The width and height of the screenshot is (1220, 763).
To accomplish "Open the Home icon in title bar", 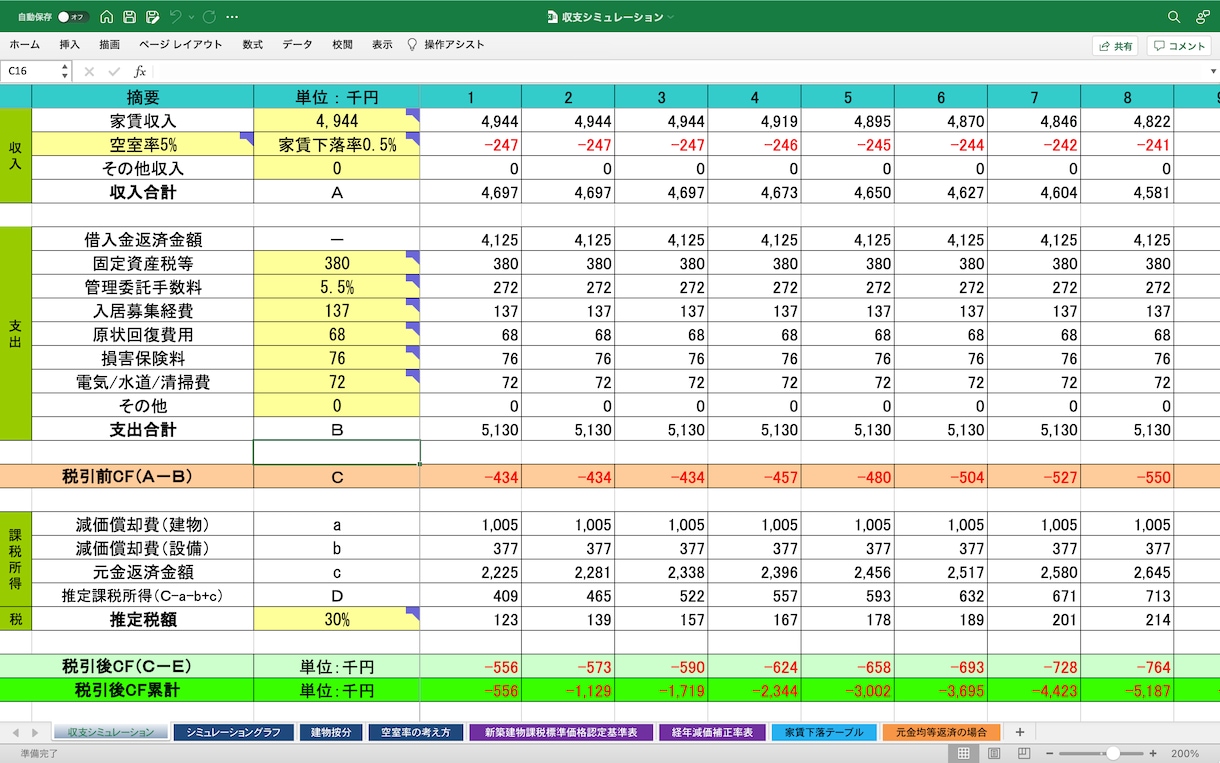I will click(x=107, y=17).
